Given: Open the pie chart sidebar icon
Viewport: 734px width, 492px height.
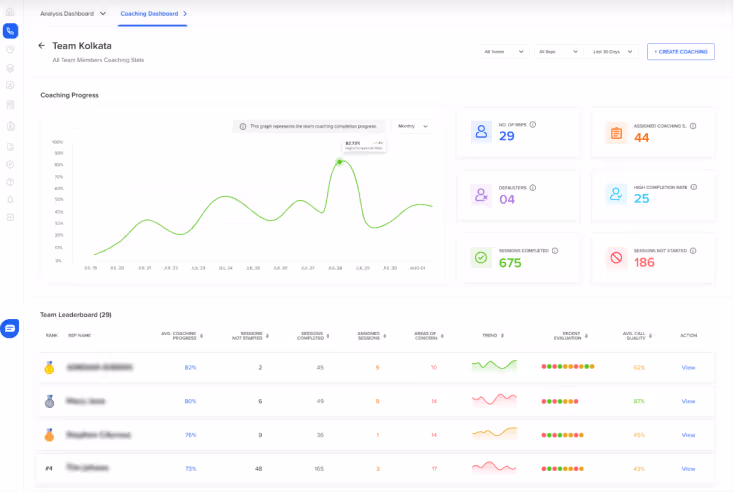Looking at the screenshot, I should pos(10,50).
